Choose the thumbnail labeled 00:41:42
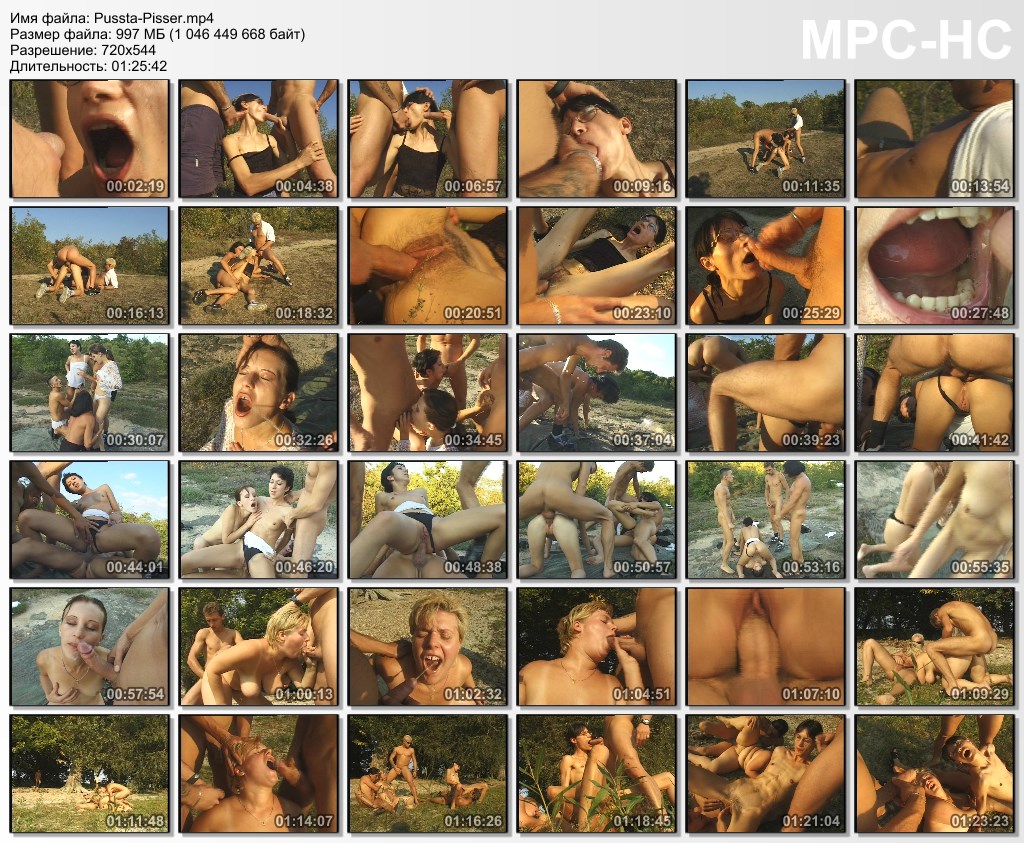 coord(935,392)
